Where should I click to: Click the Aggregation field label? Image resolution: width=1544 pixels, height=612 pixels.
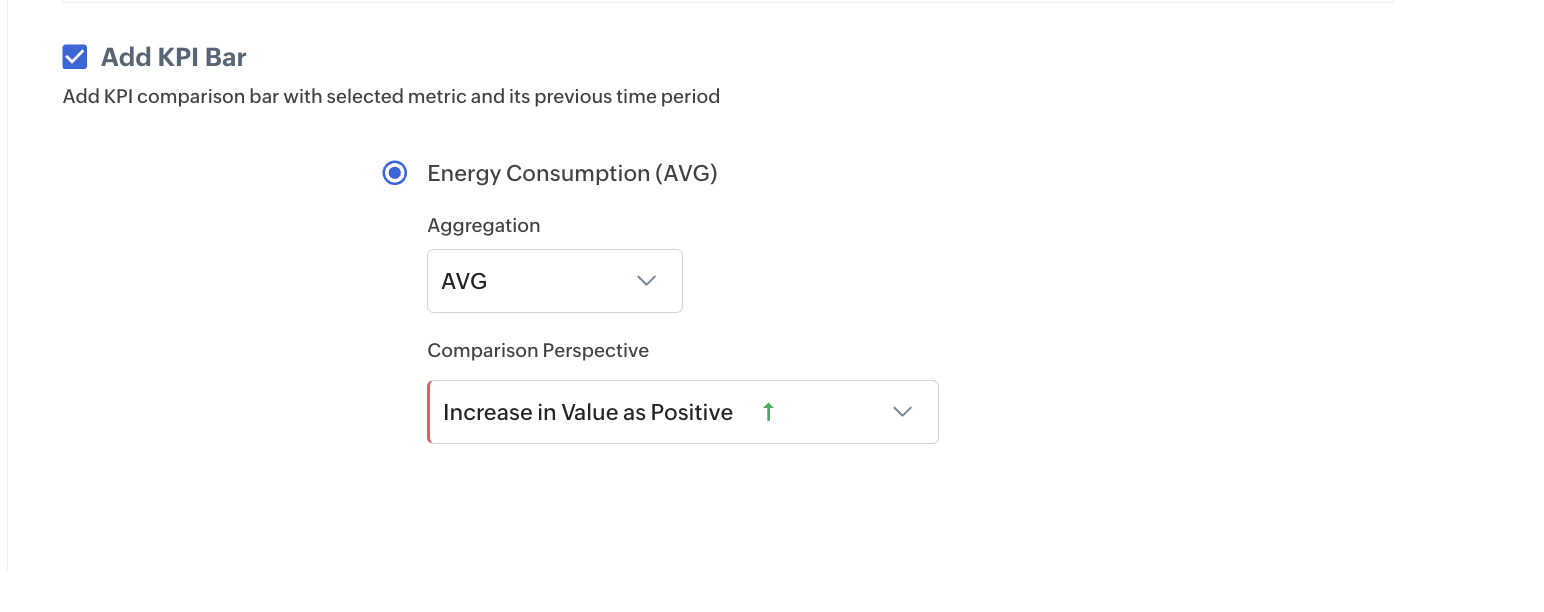pos(483,226)
